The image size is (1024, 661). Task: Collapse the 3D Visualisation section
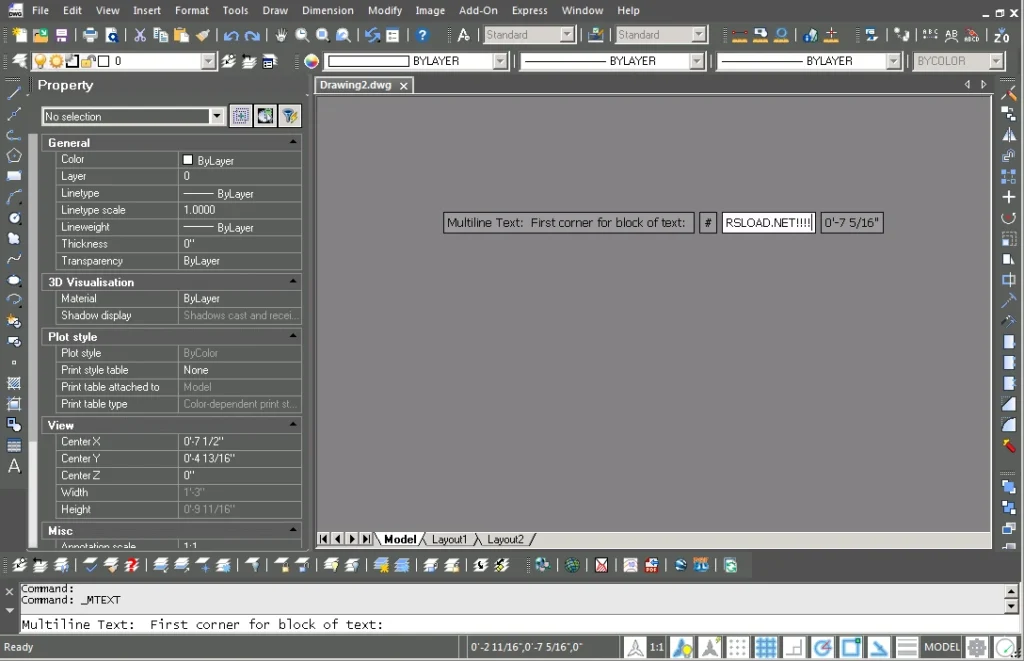point(293,282)
